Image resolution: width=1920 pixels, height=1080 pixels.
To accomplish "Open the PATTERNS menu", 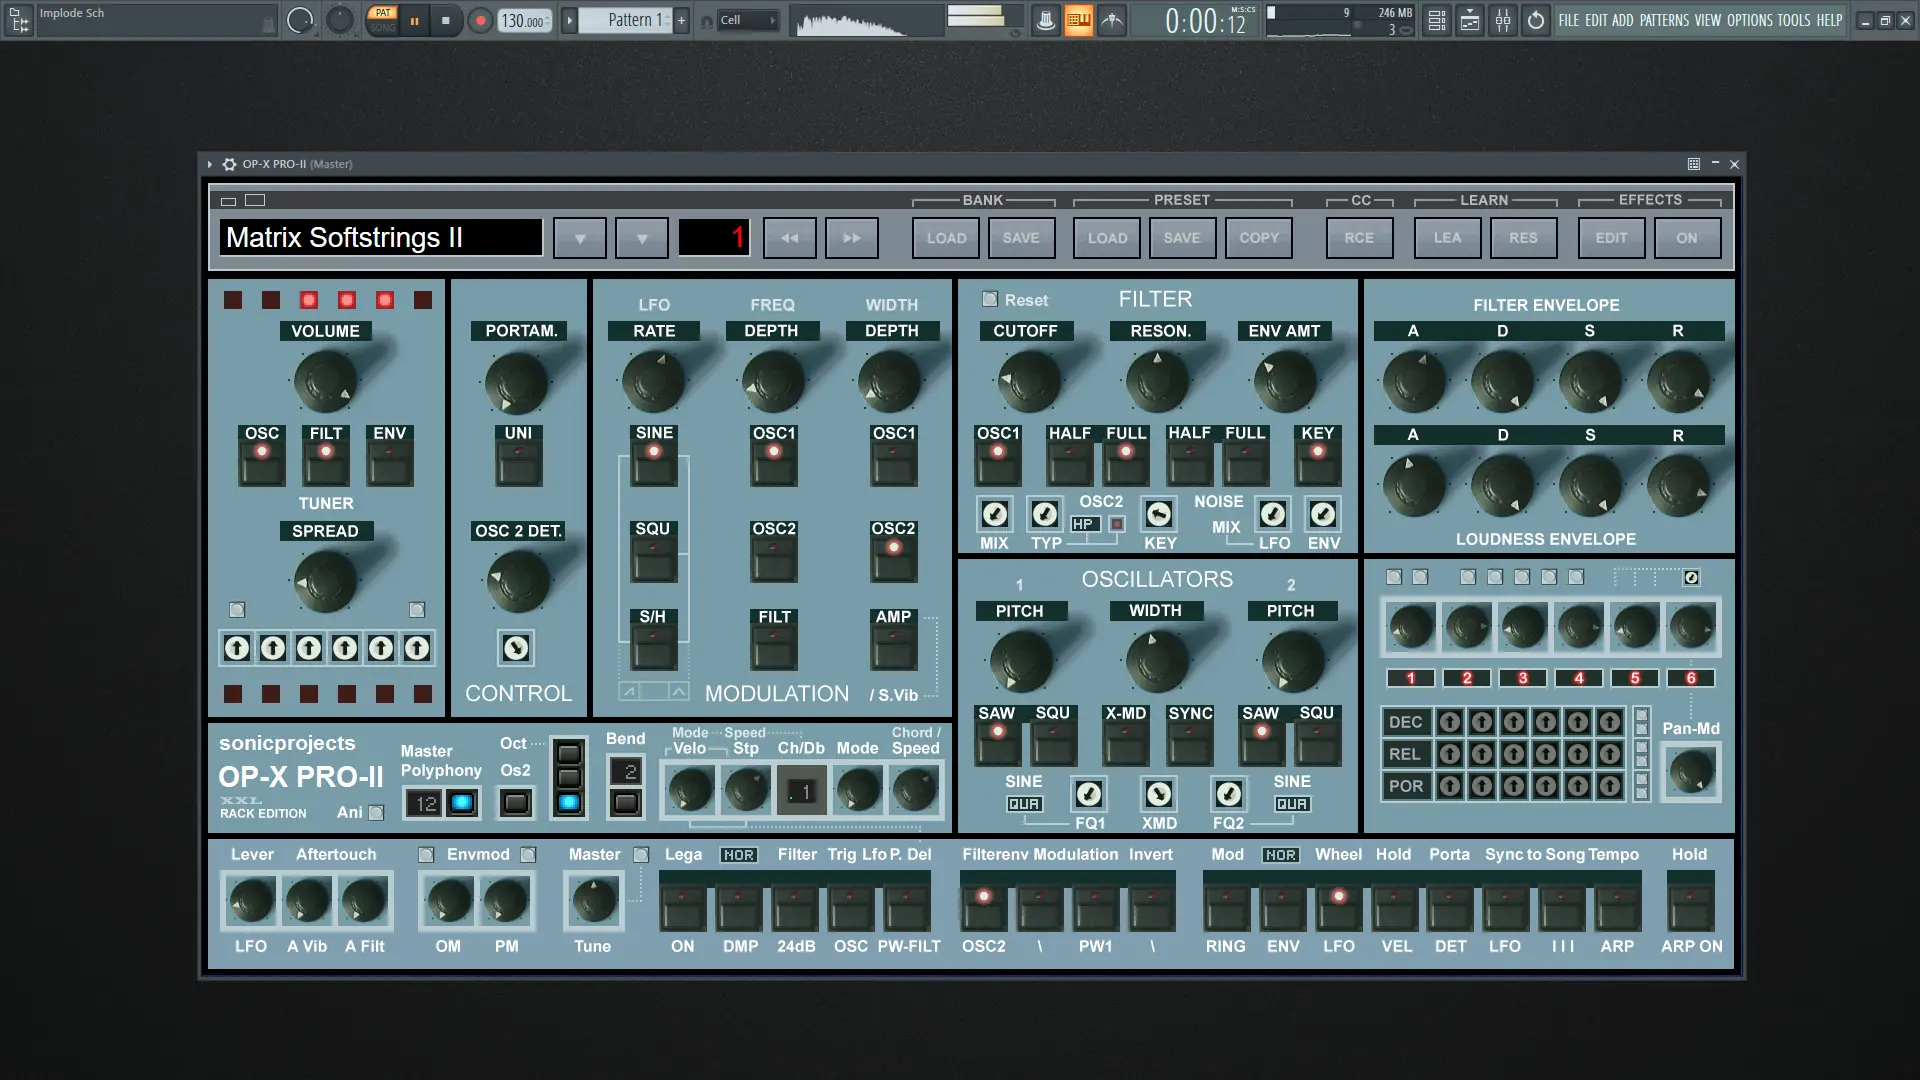I will click(1664, 20).
